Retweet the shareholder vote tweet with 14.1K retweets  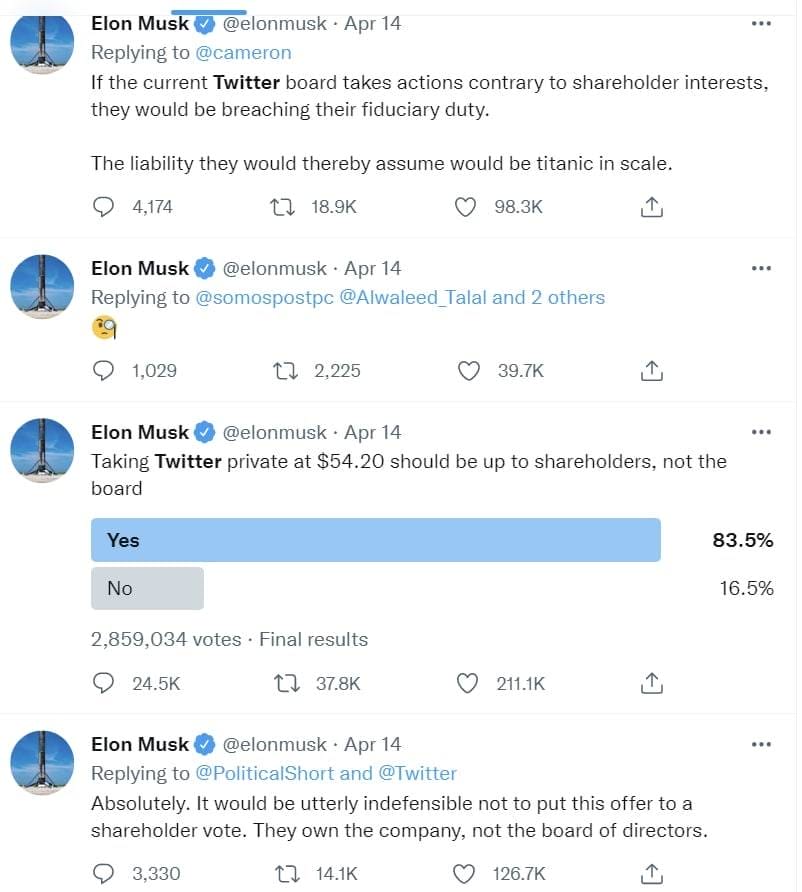point(287,873)
